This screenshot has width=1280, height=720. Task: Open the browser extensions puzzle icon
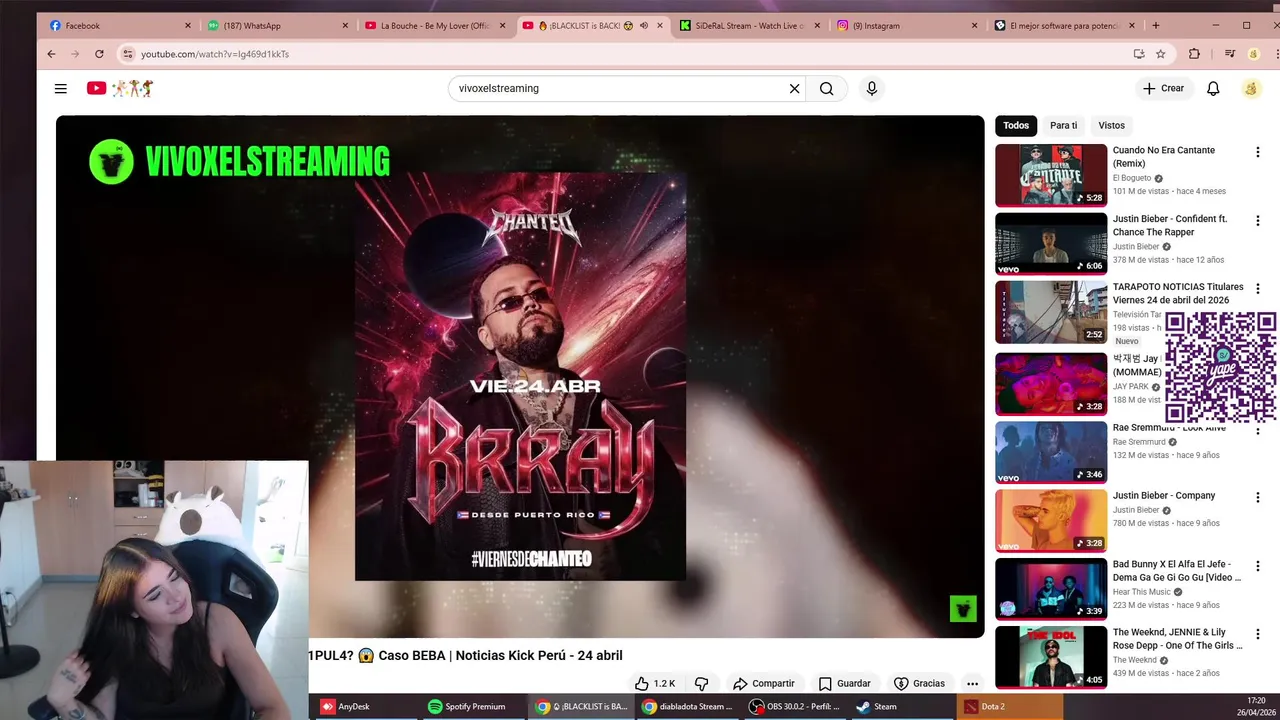[x=1194, y=54]
